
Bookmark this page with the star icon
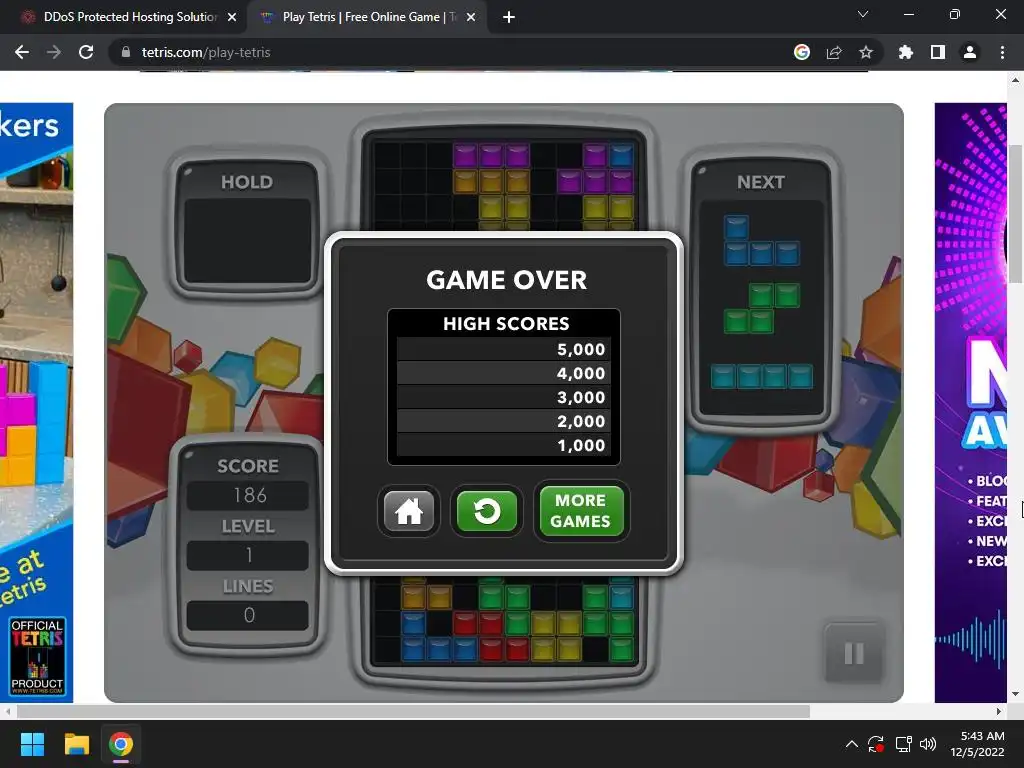coord(866,52)
